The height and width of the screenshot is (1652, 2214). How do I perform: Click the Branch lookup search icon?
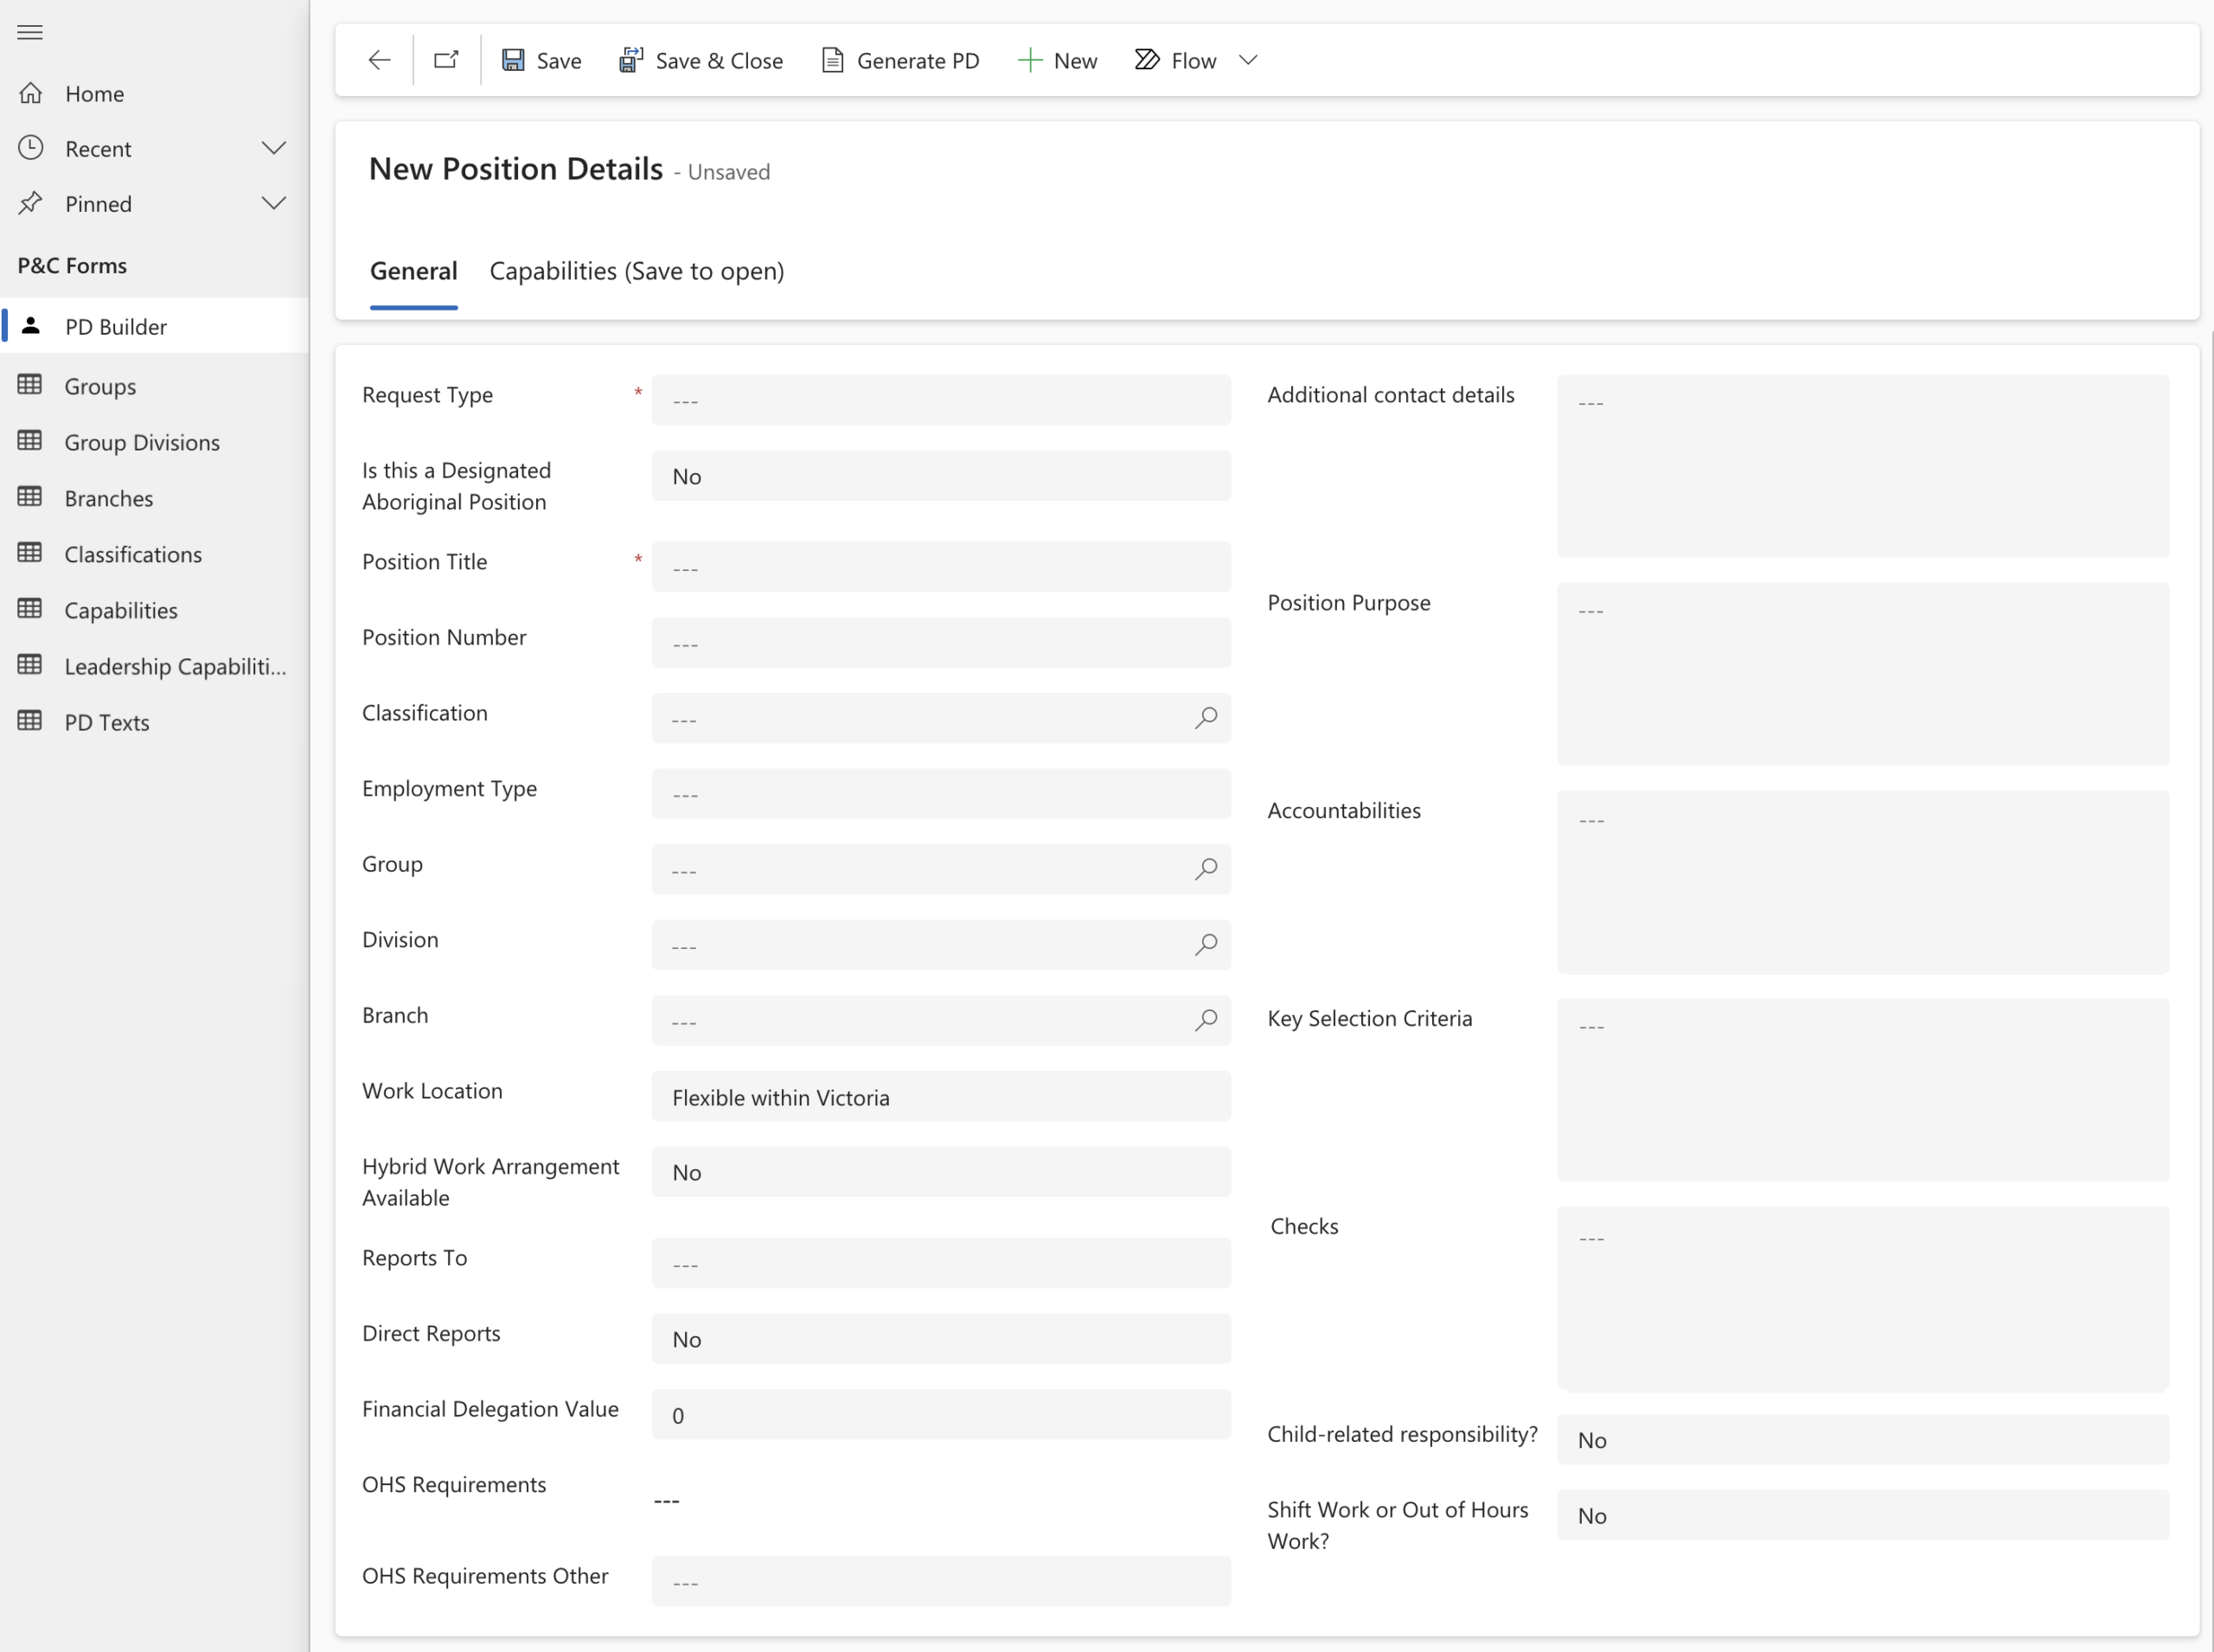click(1206, 1020)
